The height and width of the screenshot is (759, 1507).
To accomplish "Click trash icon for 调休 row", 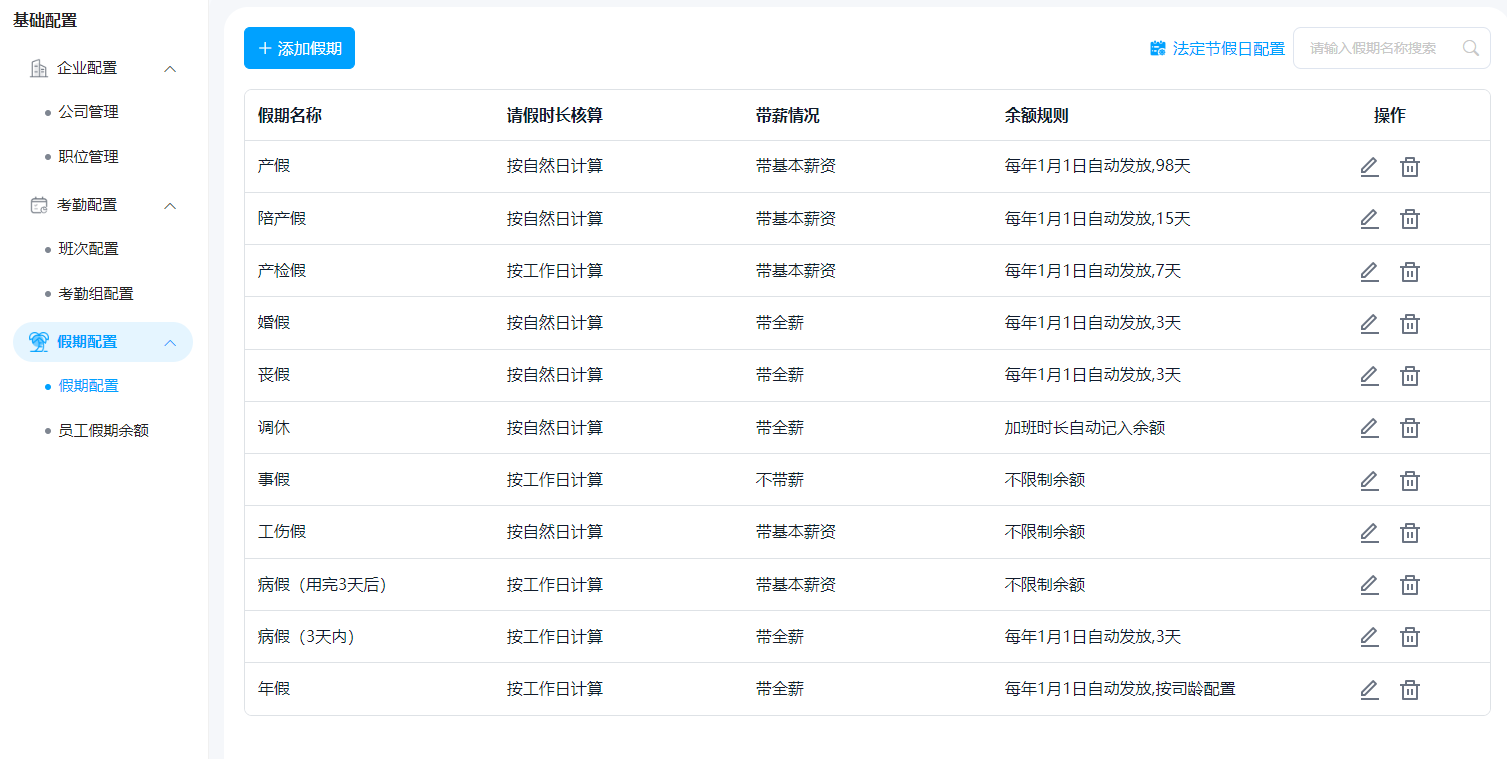I will tap(1409, 428).
